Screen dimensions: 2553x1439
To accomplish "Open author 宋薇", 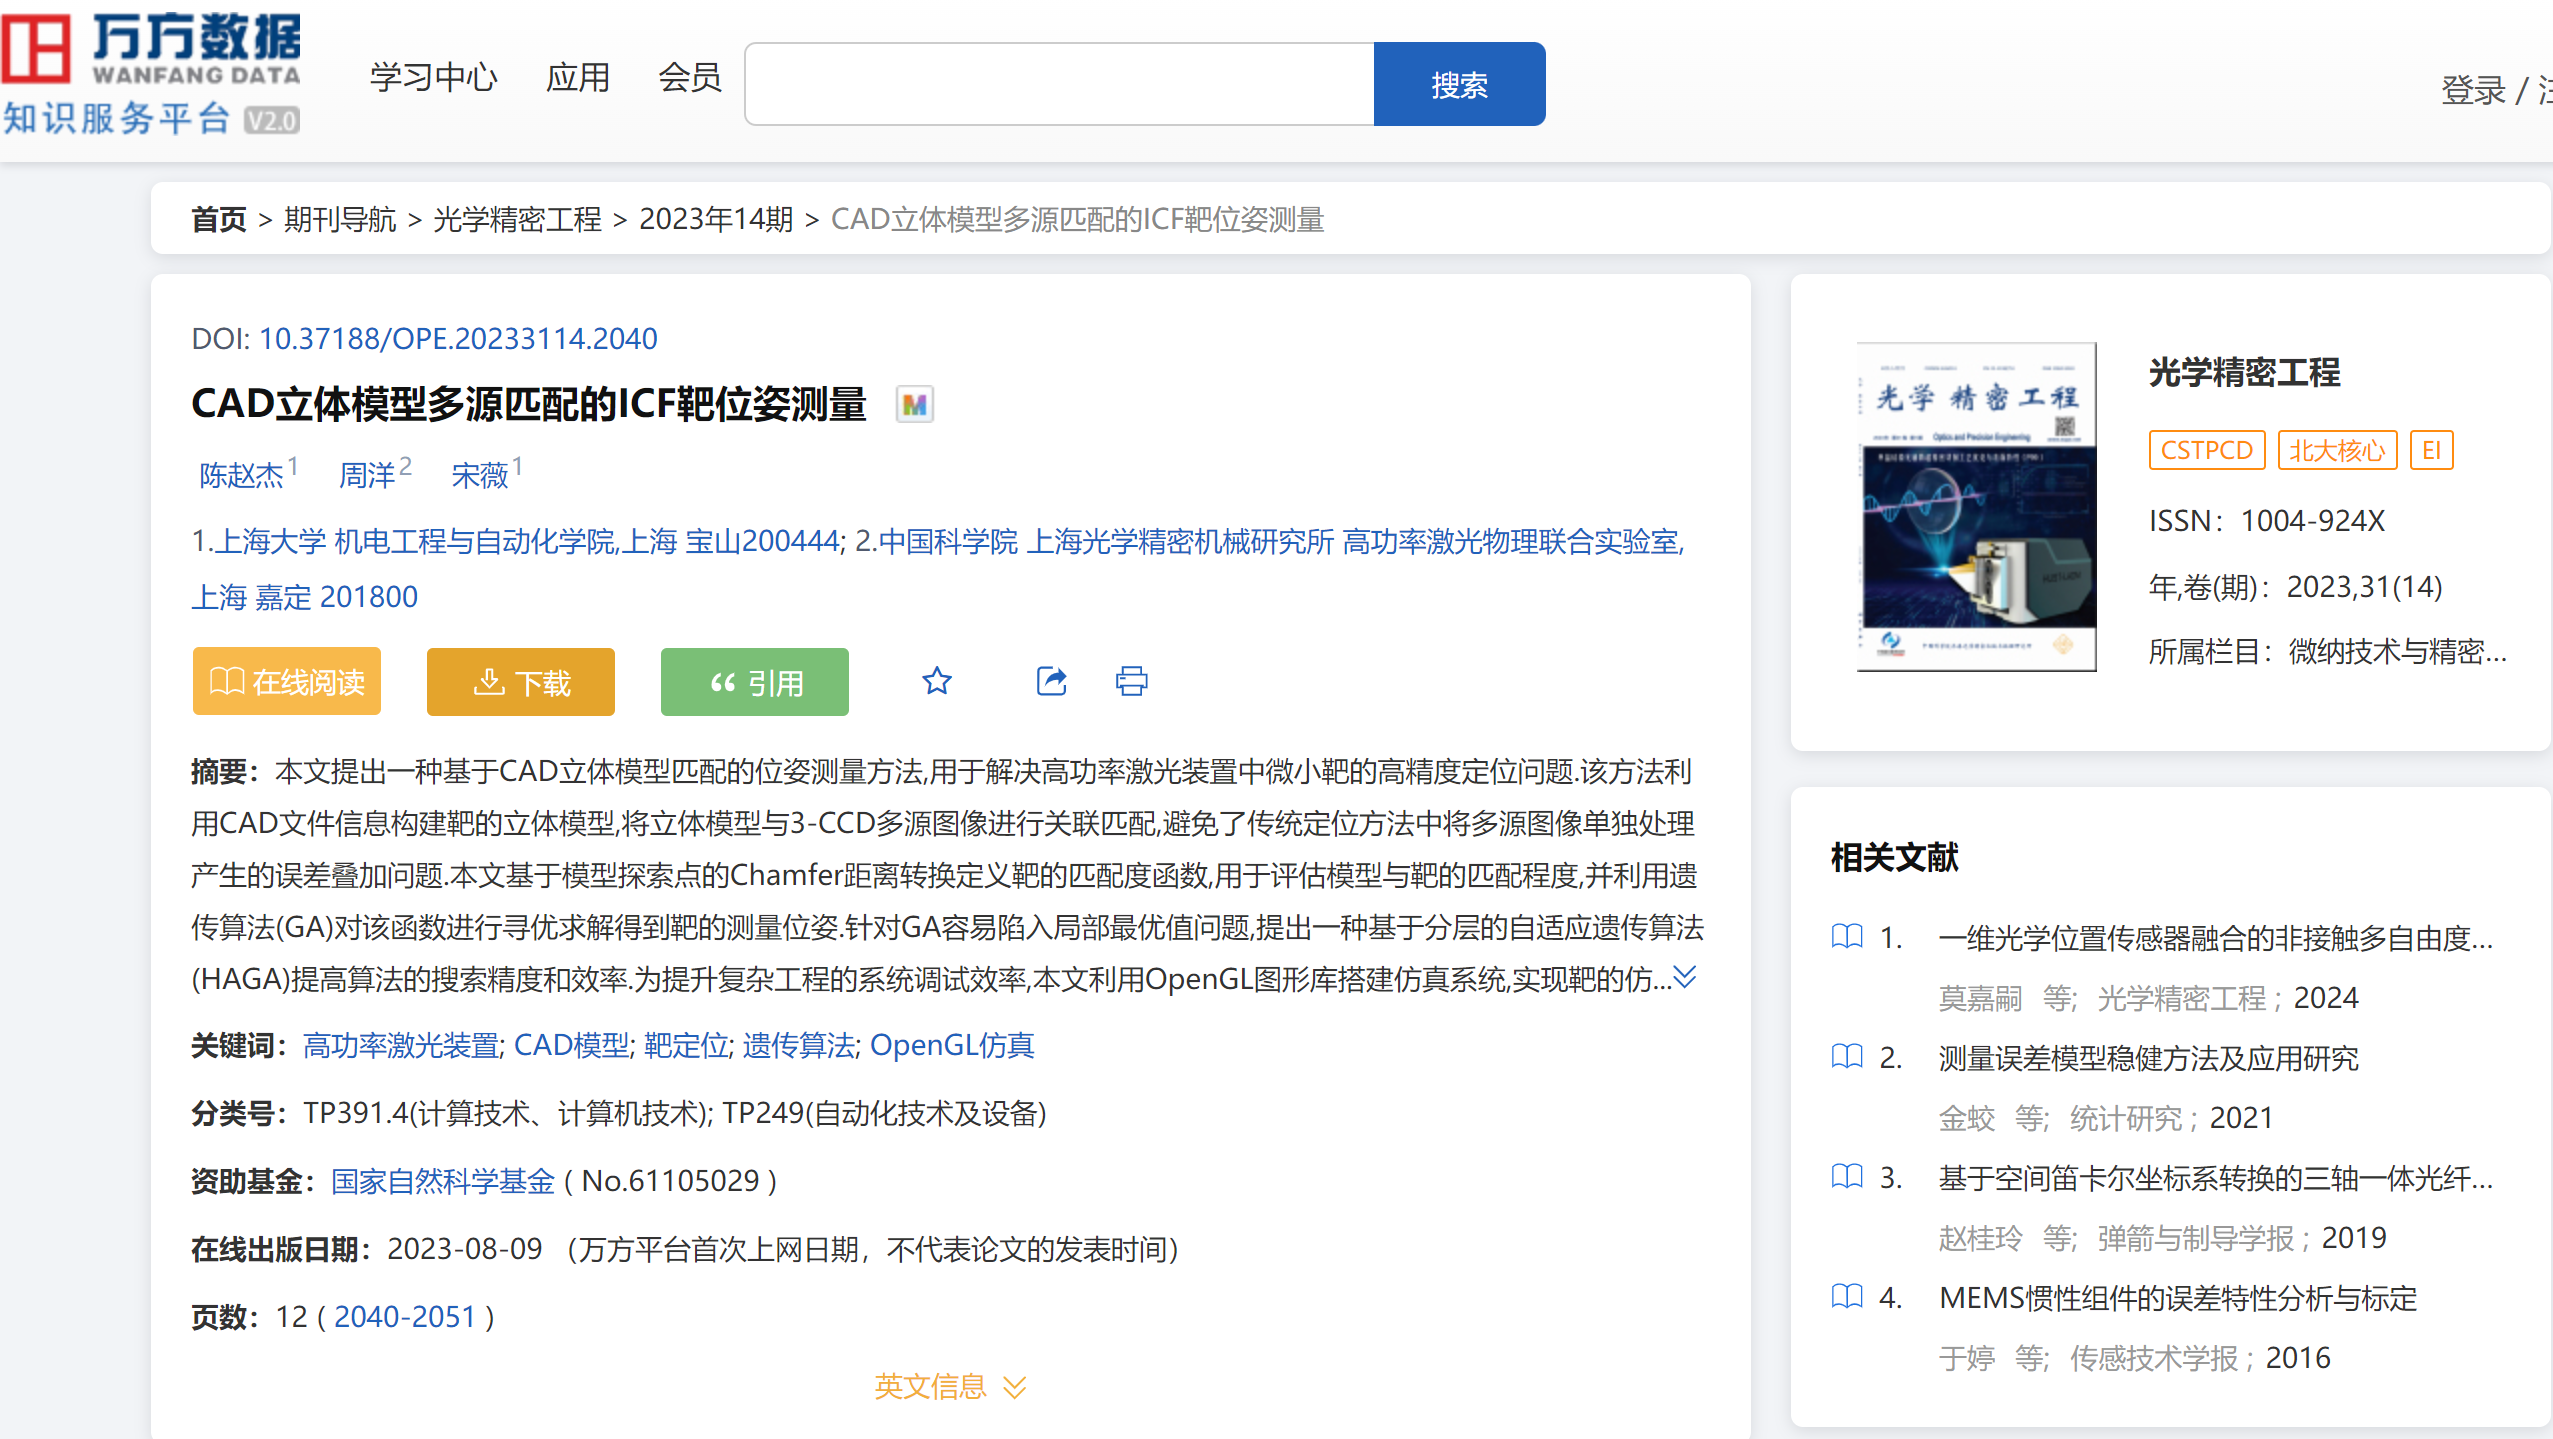I will 480,475.
